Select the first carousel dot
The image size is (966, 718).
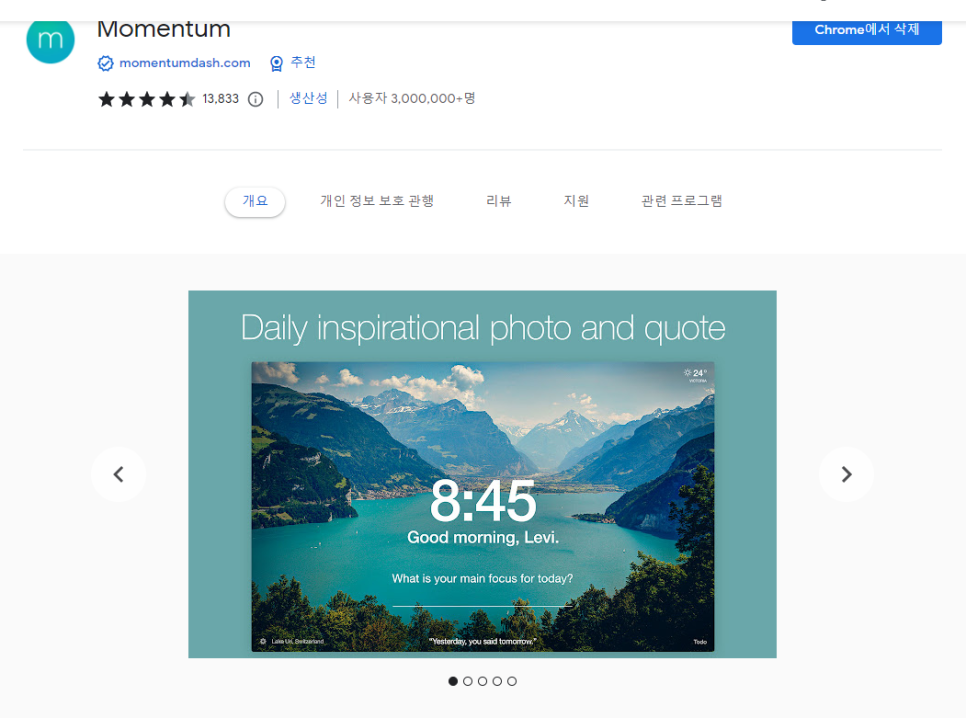coord(453,681)
